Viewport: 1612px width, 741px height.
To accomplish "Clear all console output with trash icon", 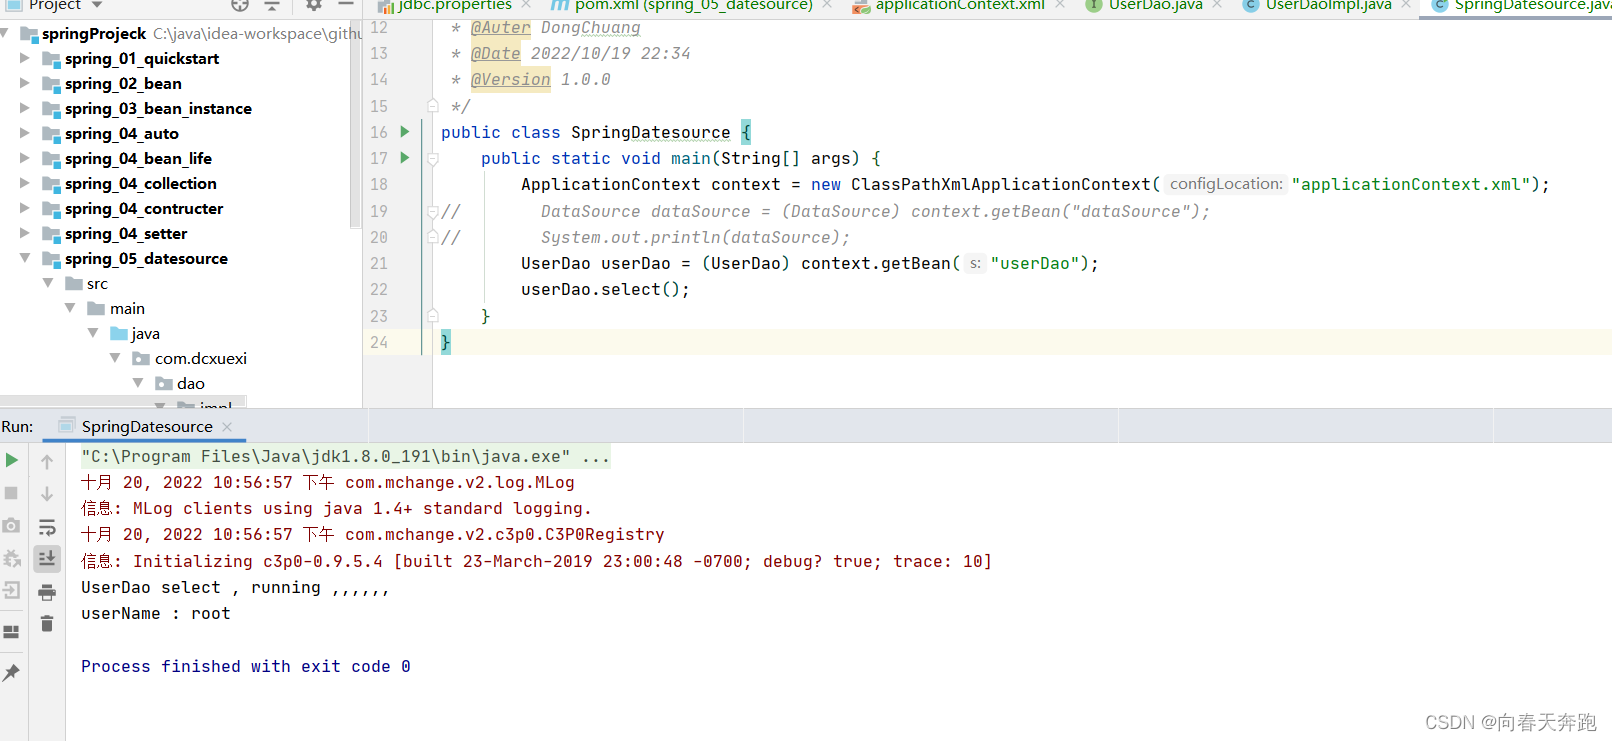I will (x=47, y=624).
